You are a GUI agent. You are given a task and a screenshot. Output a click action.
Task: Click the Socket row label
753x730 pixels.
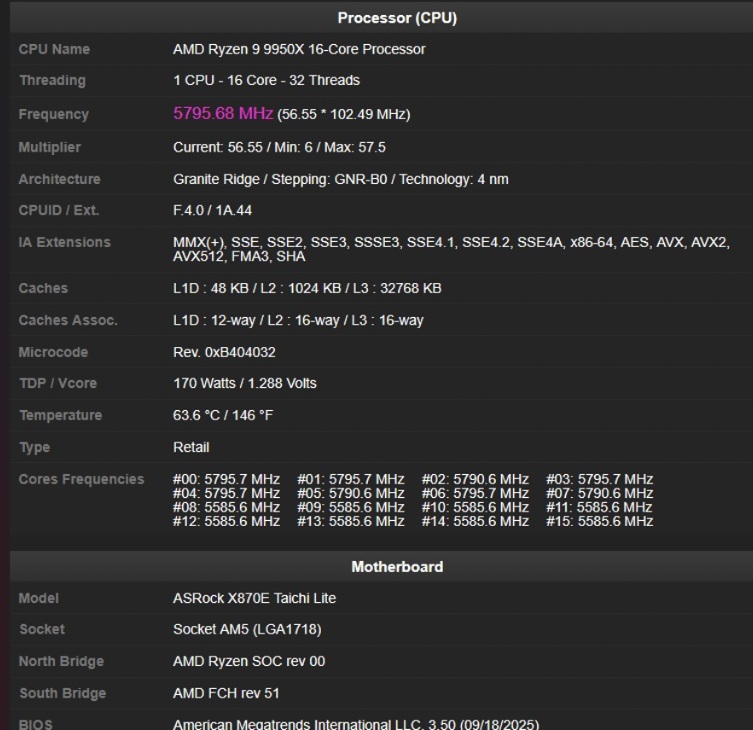point(42,630)
